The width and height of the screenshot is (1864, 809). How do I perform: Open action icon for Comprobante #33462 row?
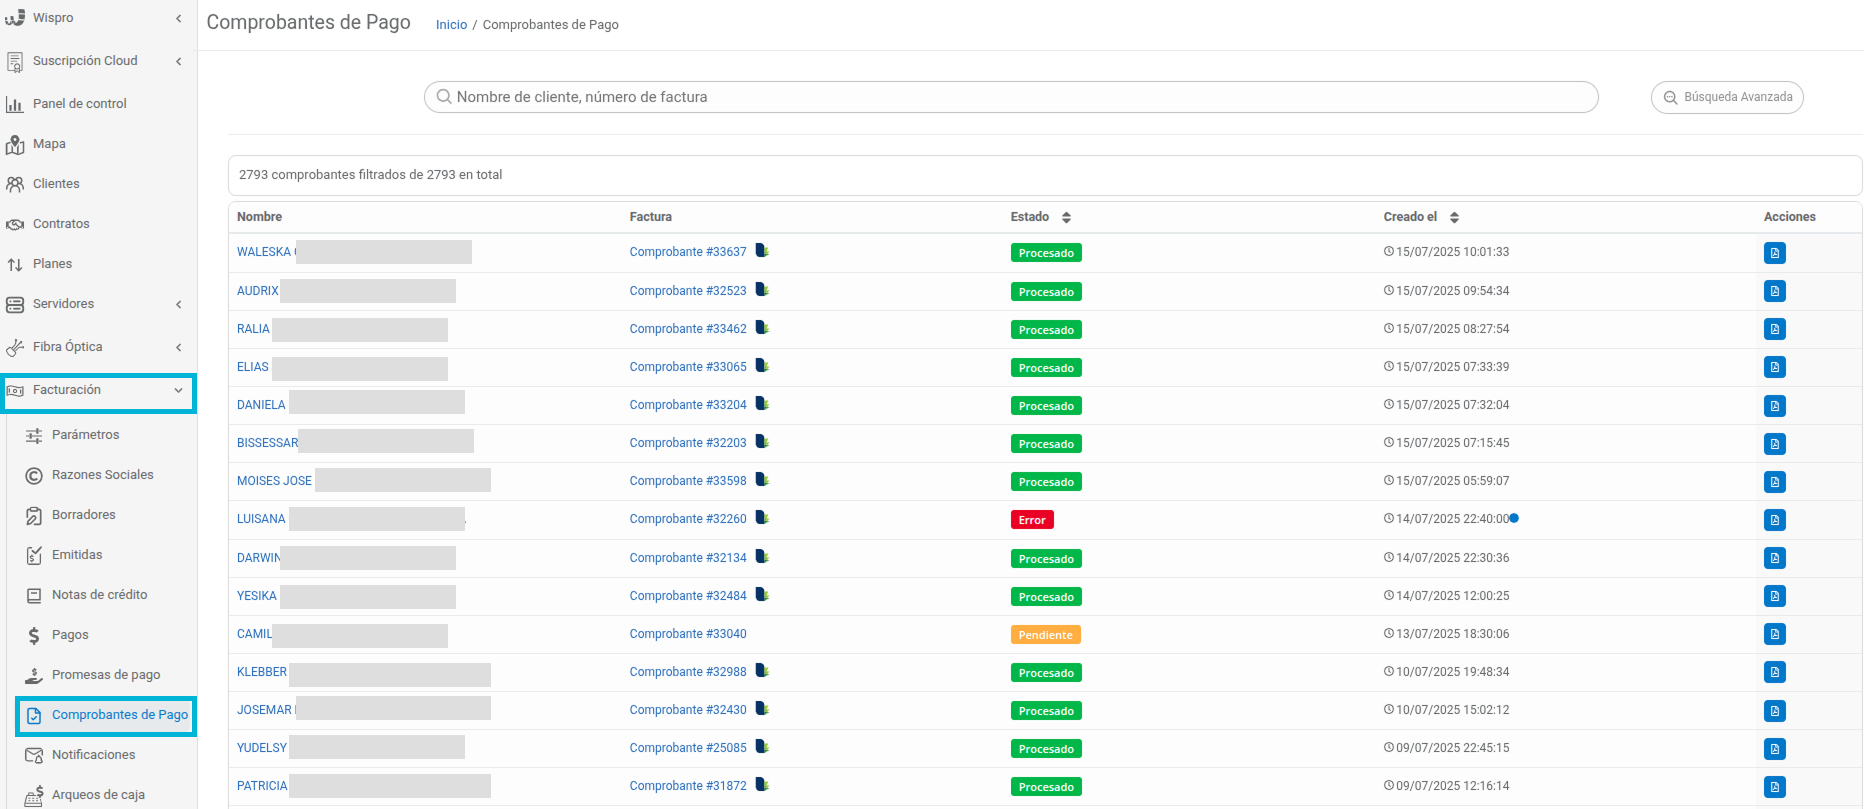point(1774,329)
